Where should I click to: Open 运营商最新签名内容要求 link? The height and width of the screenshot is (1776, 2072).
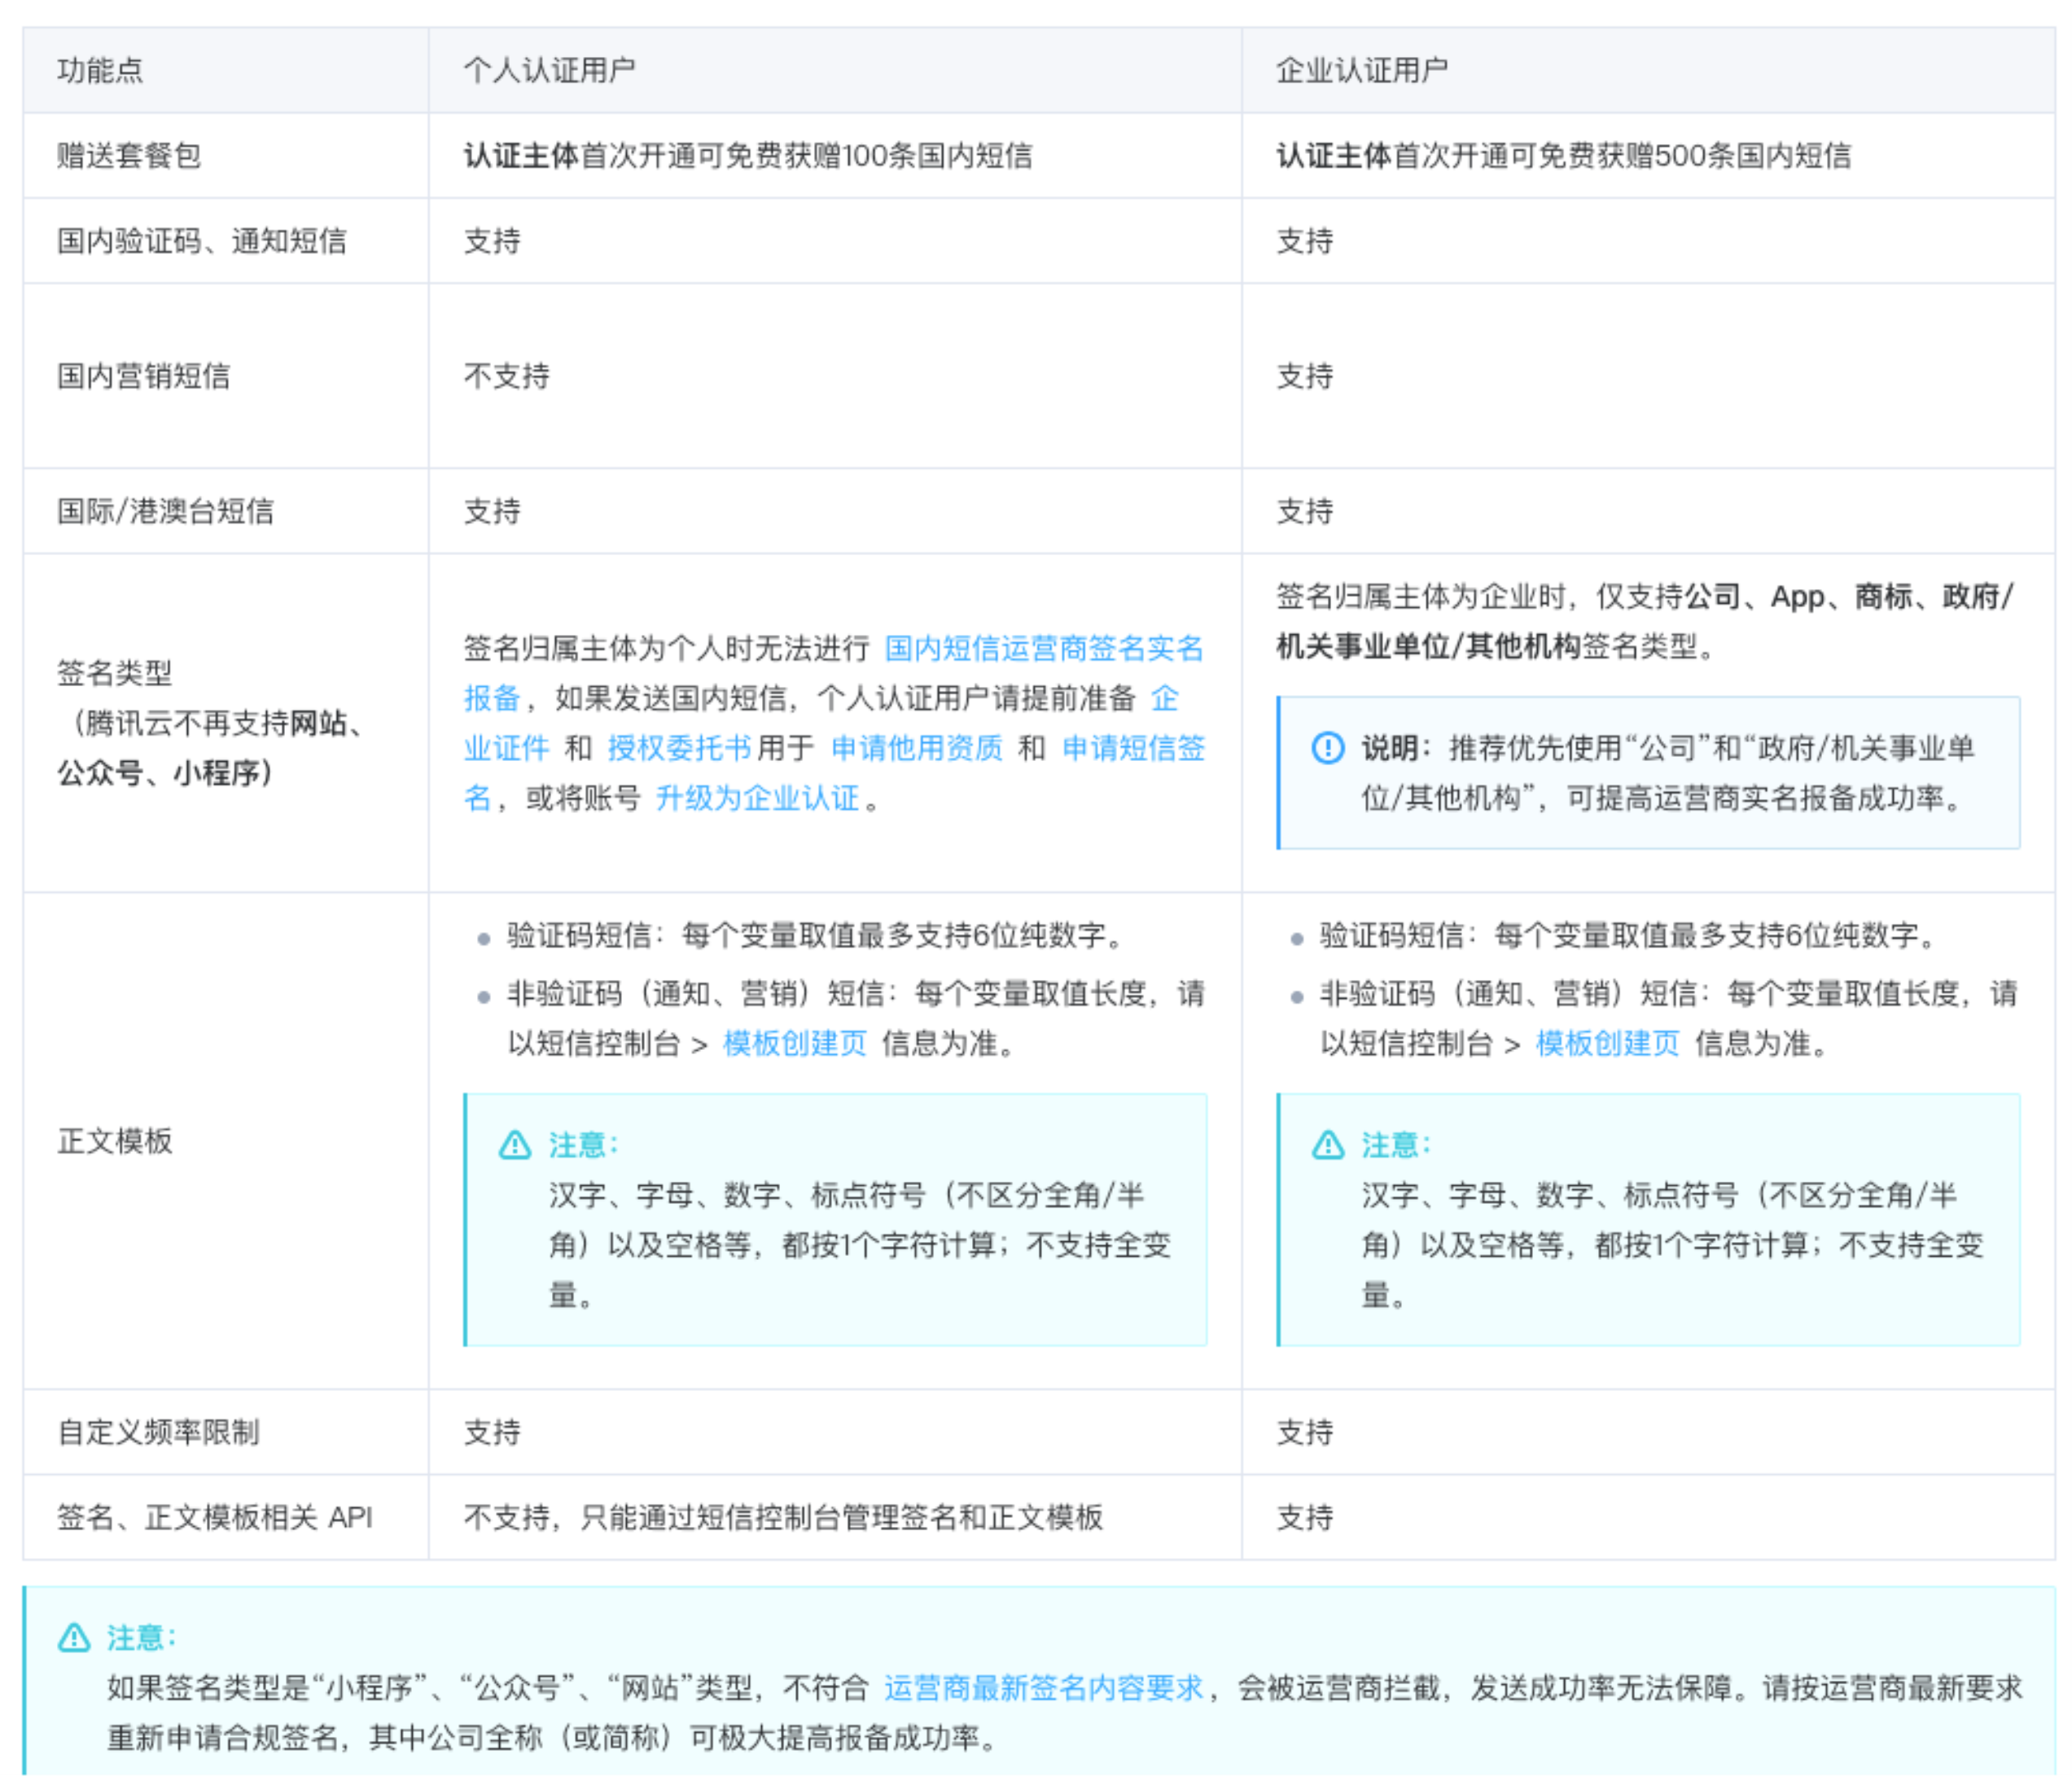click(1043, 1687)
